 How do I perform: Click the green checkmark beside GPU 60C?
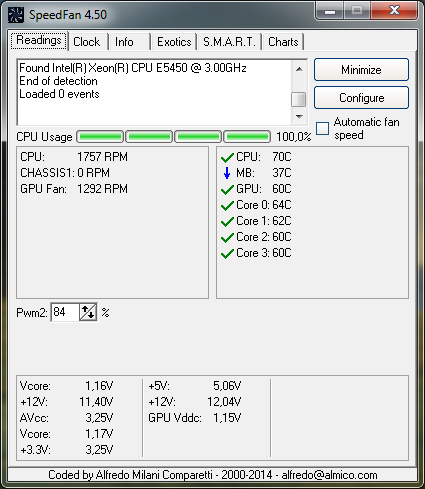point(227,189)
